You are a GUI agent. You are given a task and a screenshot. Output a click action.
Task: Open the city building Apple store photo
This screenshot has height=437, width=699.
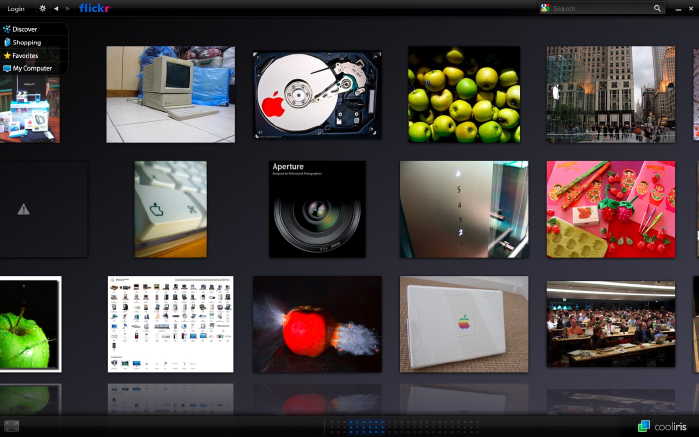pos(611,95)
